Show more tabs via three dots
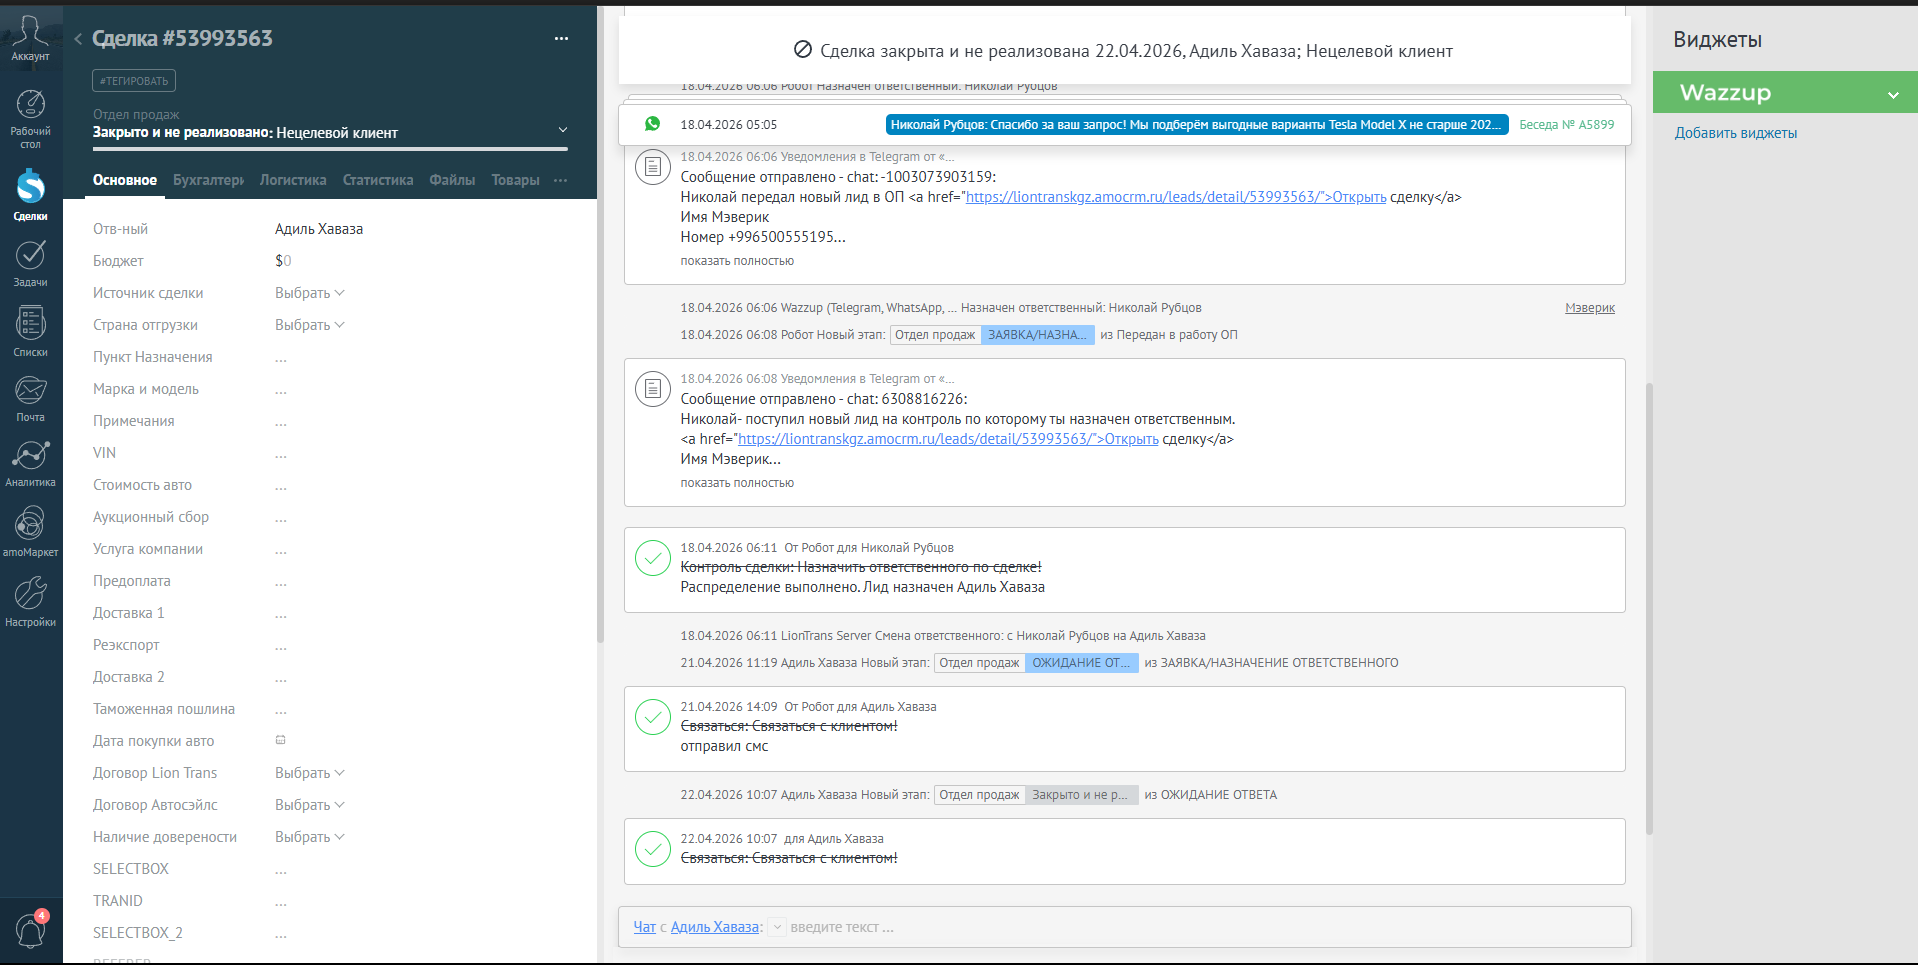 [x=560, y=180]
